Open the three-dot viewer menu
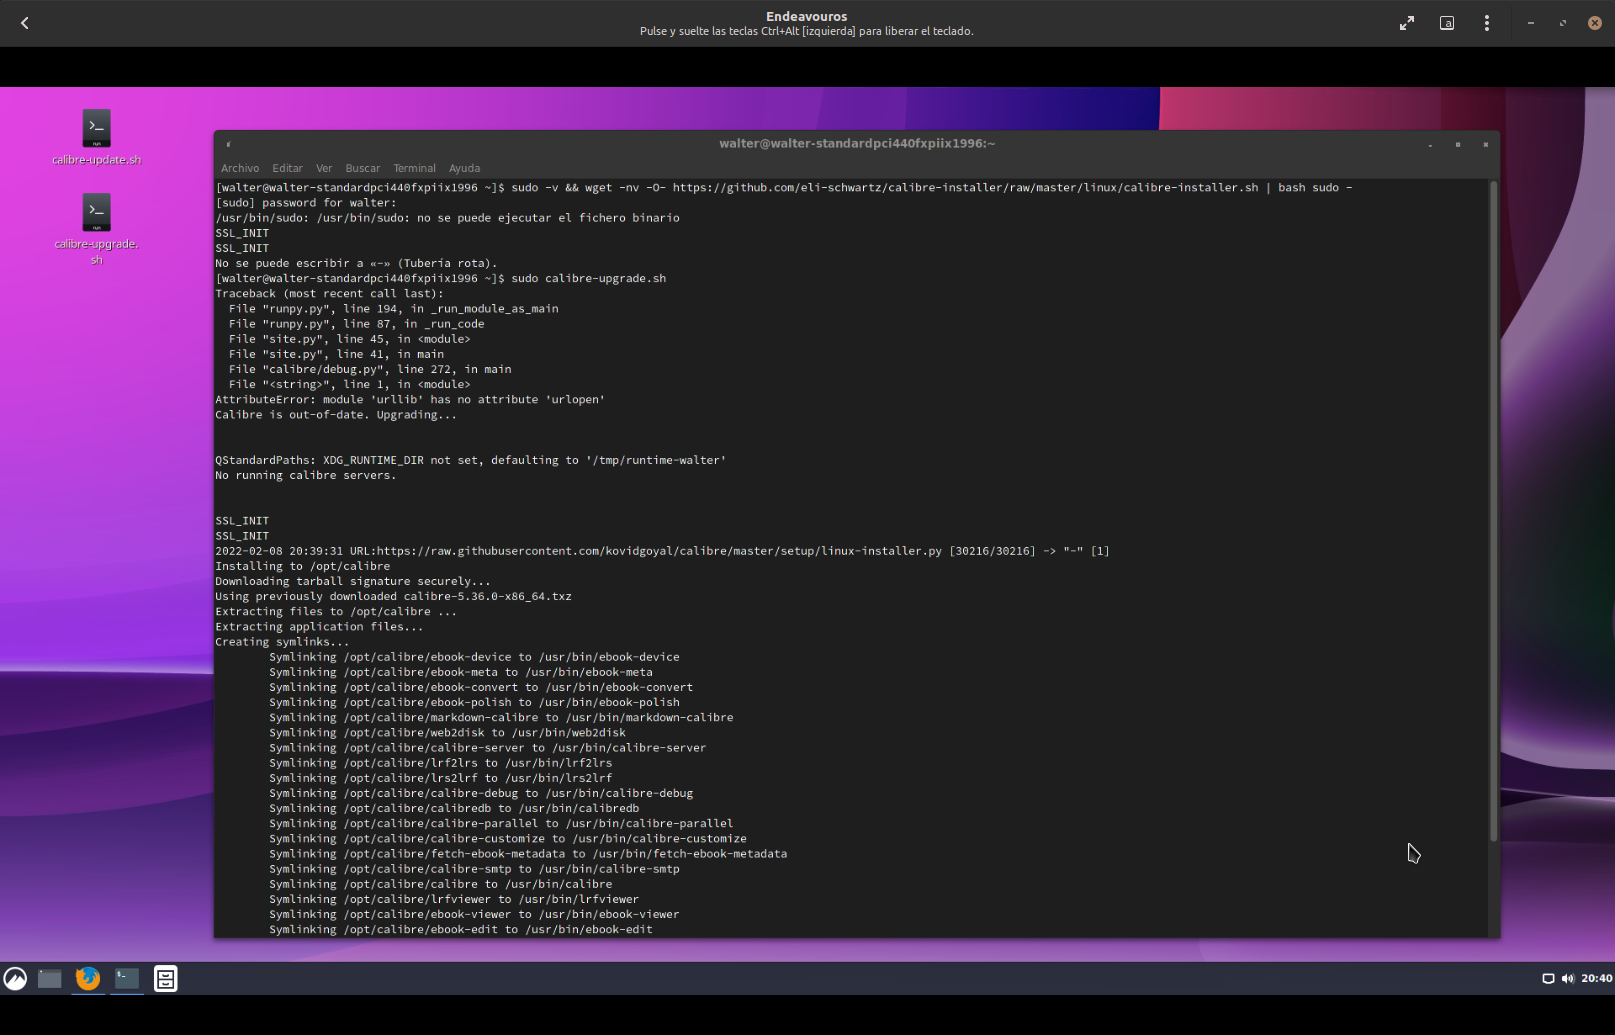The height and width of the screenshot is (1035, 1615). 1487,23
